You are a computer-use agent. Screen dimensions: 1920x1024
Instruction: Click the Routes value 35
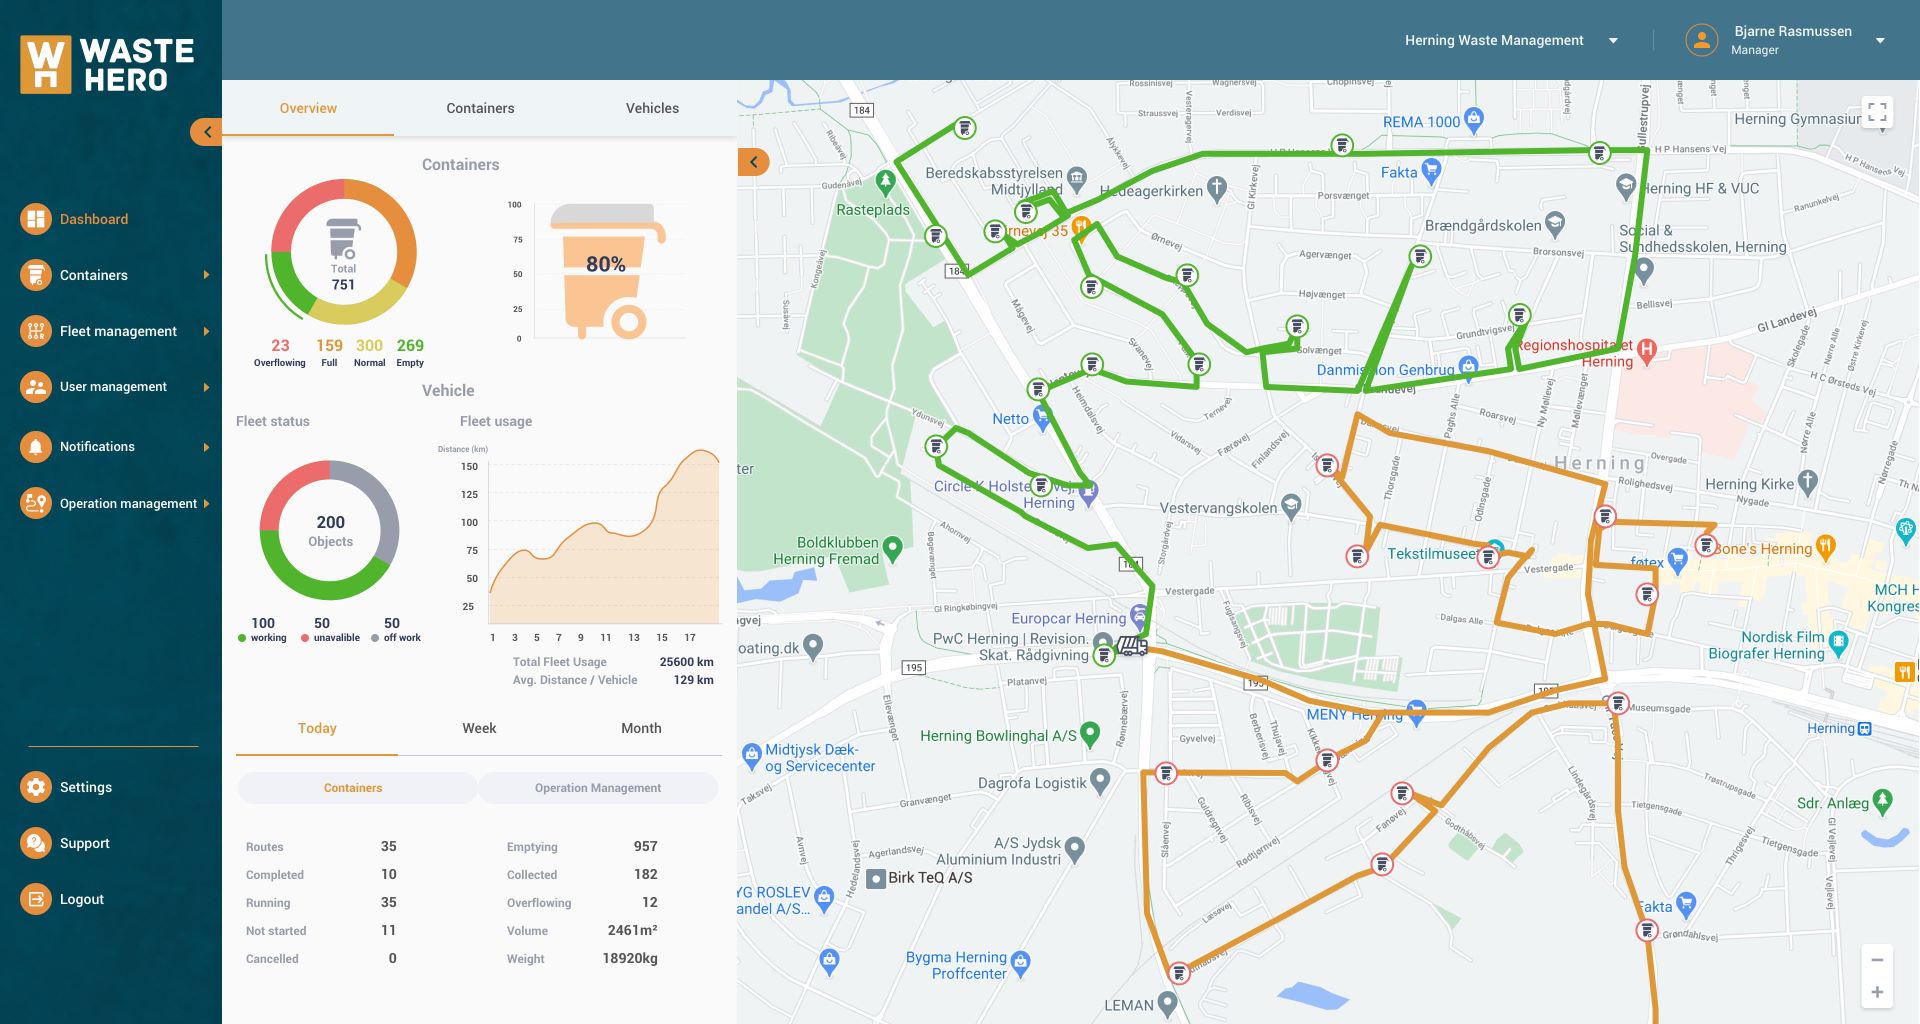pos(389,846)
